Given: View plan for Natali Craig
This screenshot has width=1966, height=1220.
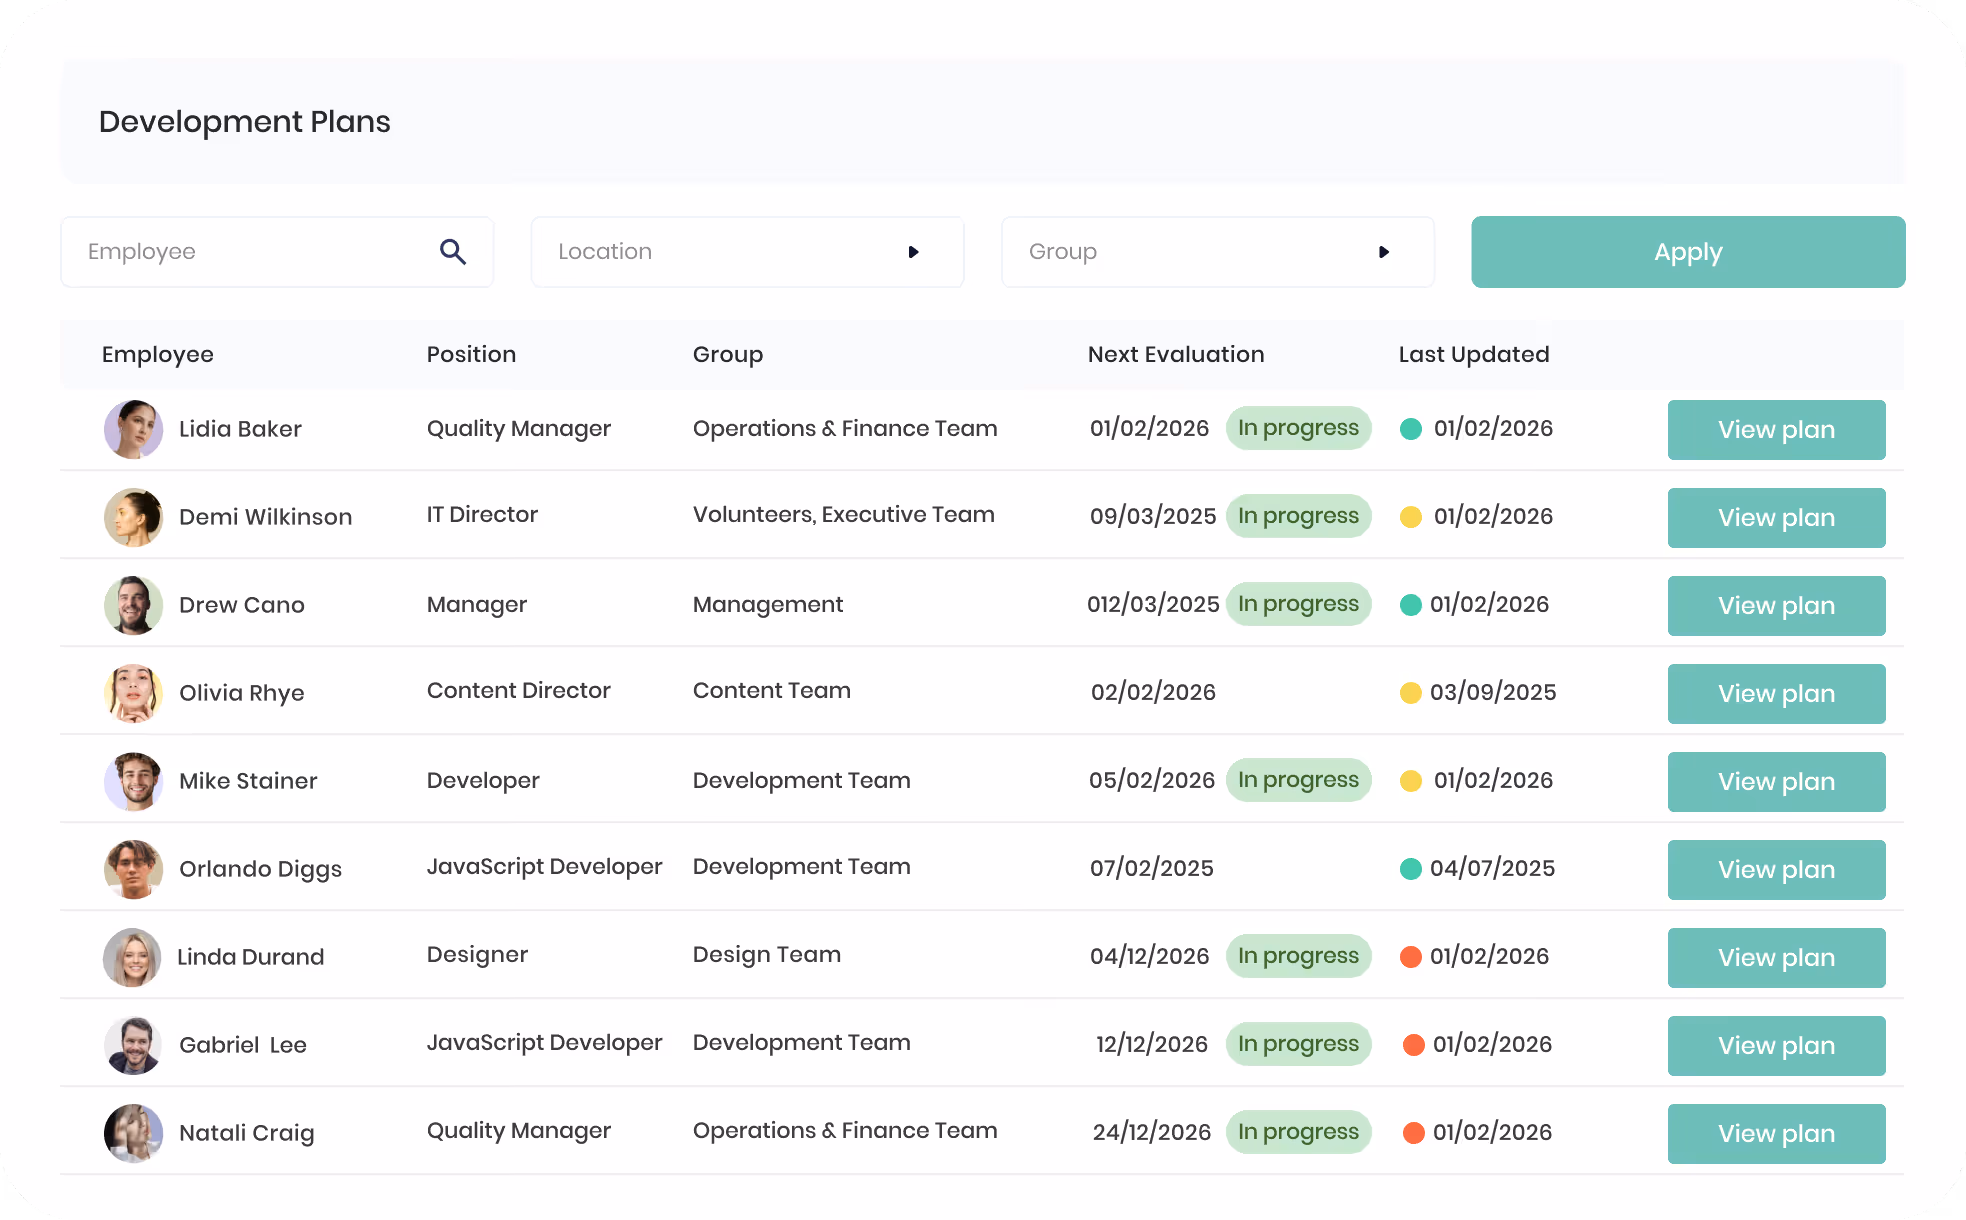Looking at the screenshot, I should 1776,1134.
